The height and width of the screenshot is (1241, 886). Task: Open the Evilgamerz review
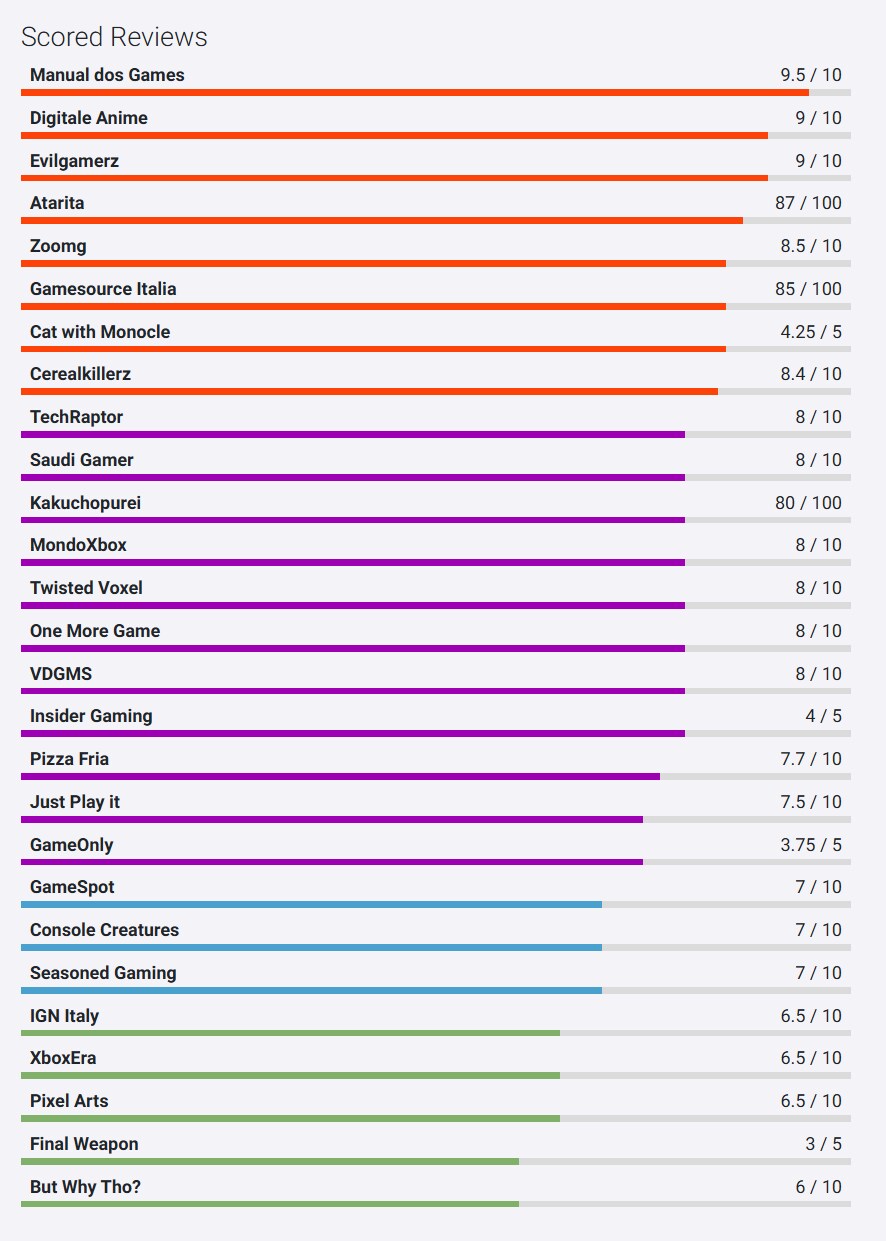[x=74, y=161]
